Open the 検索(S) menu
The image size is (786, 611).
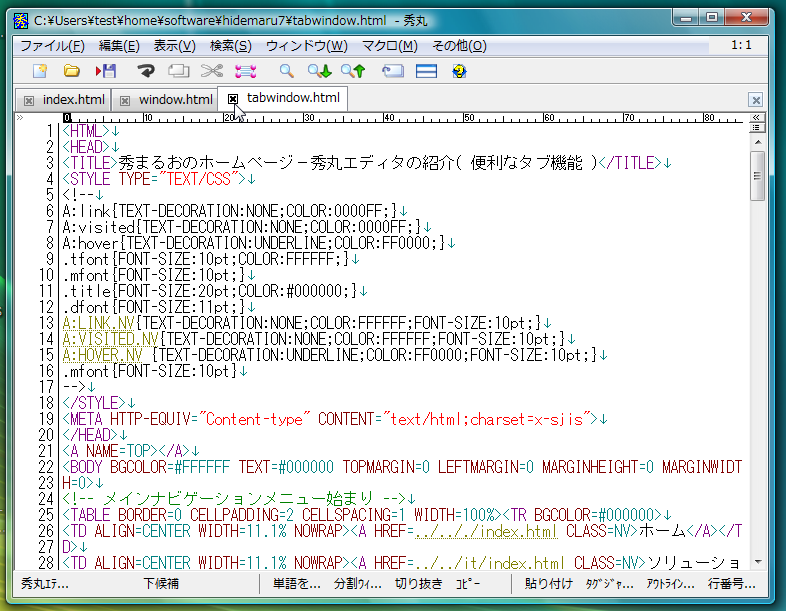(x=230, y=46)
